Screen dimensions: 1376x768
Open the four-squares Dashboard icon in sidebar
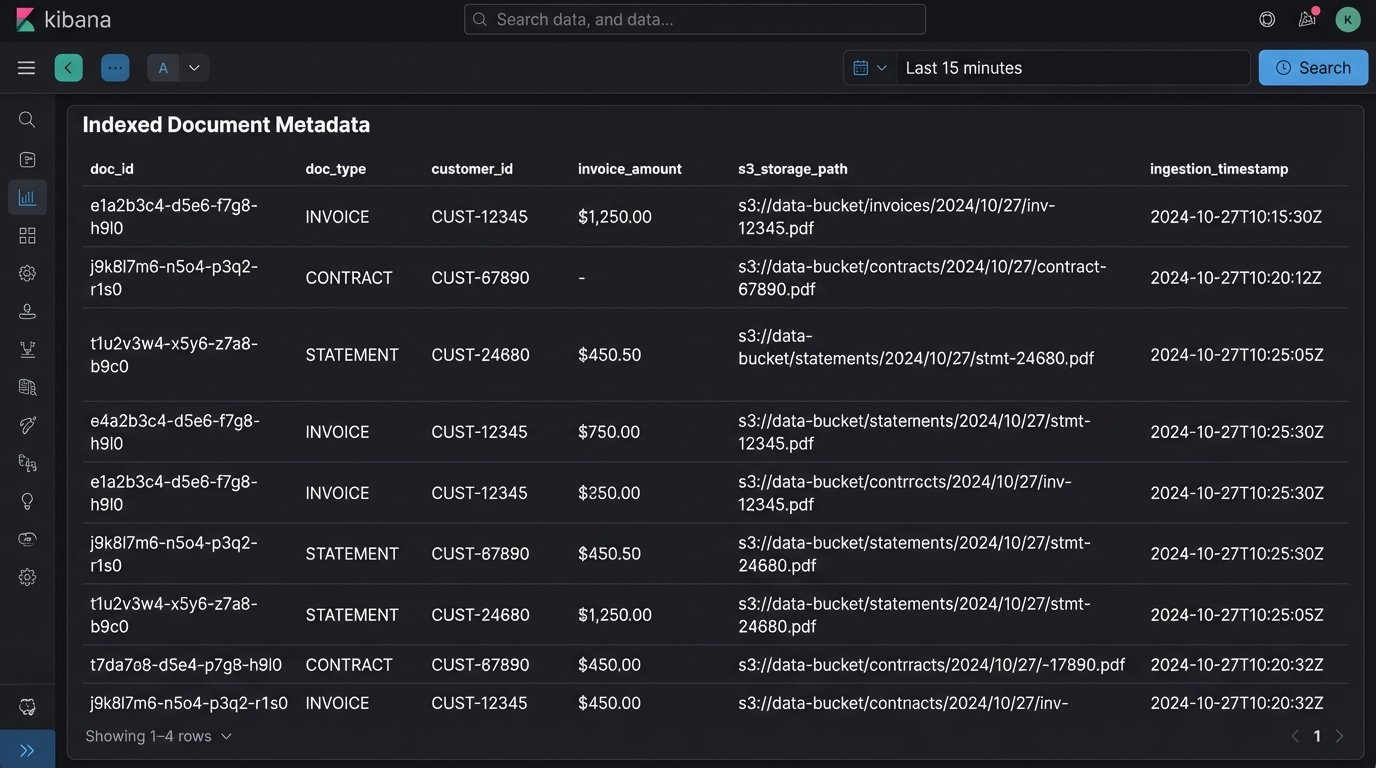(x=27, y=235)
